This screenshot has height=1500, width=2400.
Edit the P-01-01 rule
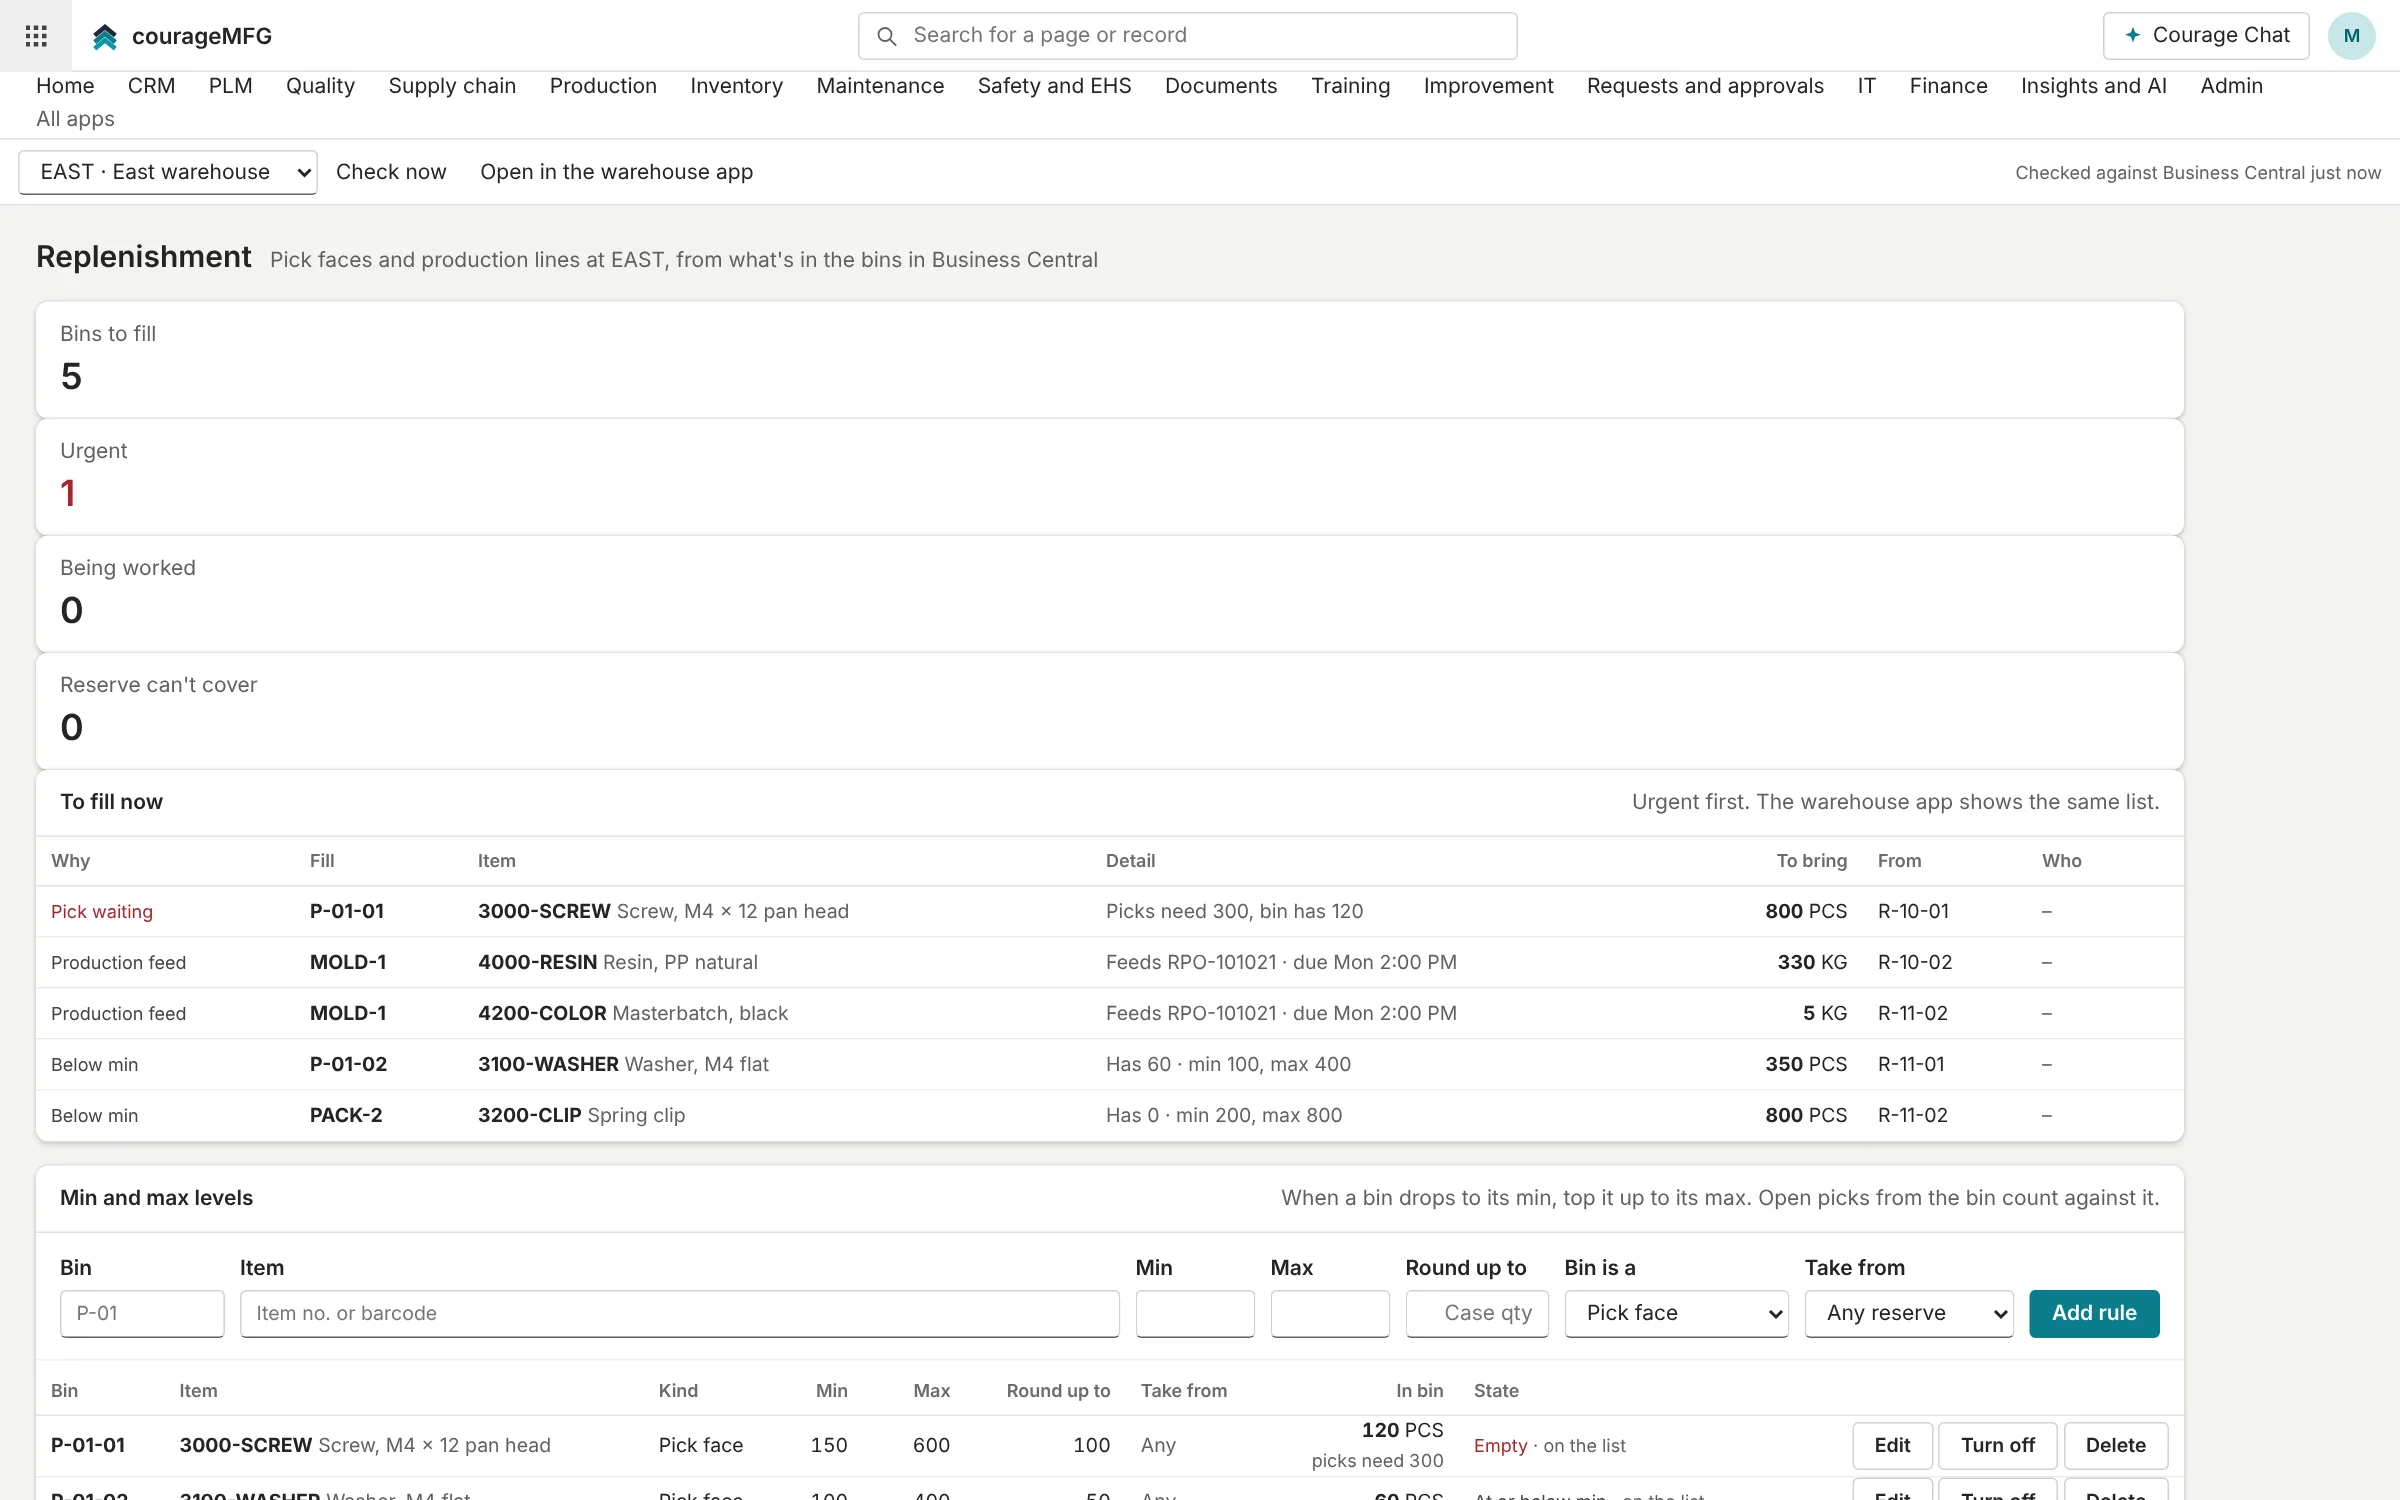point(1892,1445)
